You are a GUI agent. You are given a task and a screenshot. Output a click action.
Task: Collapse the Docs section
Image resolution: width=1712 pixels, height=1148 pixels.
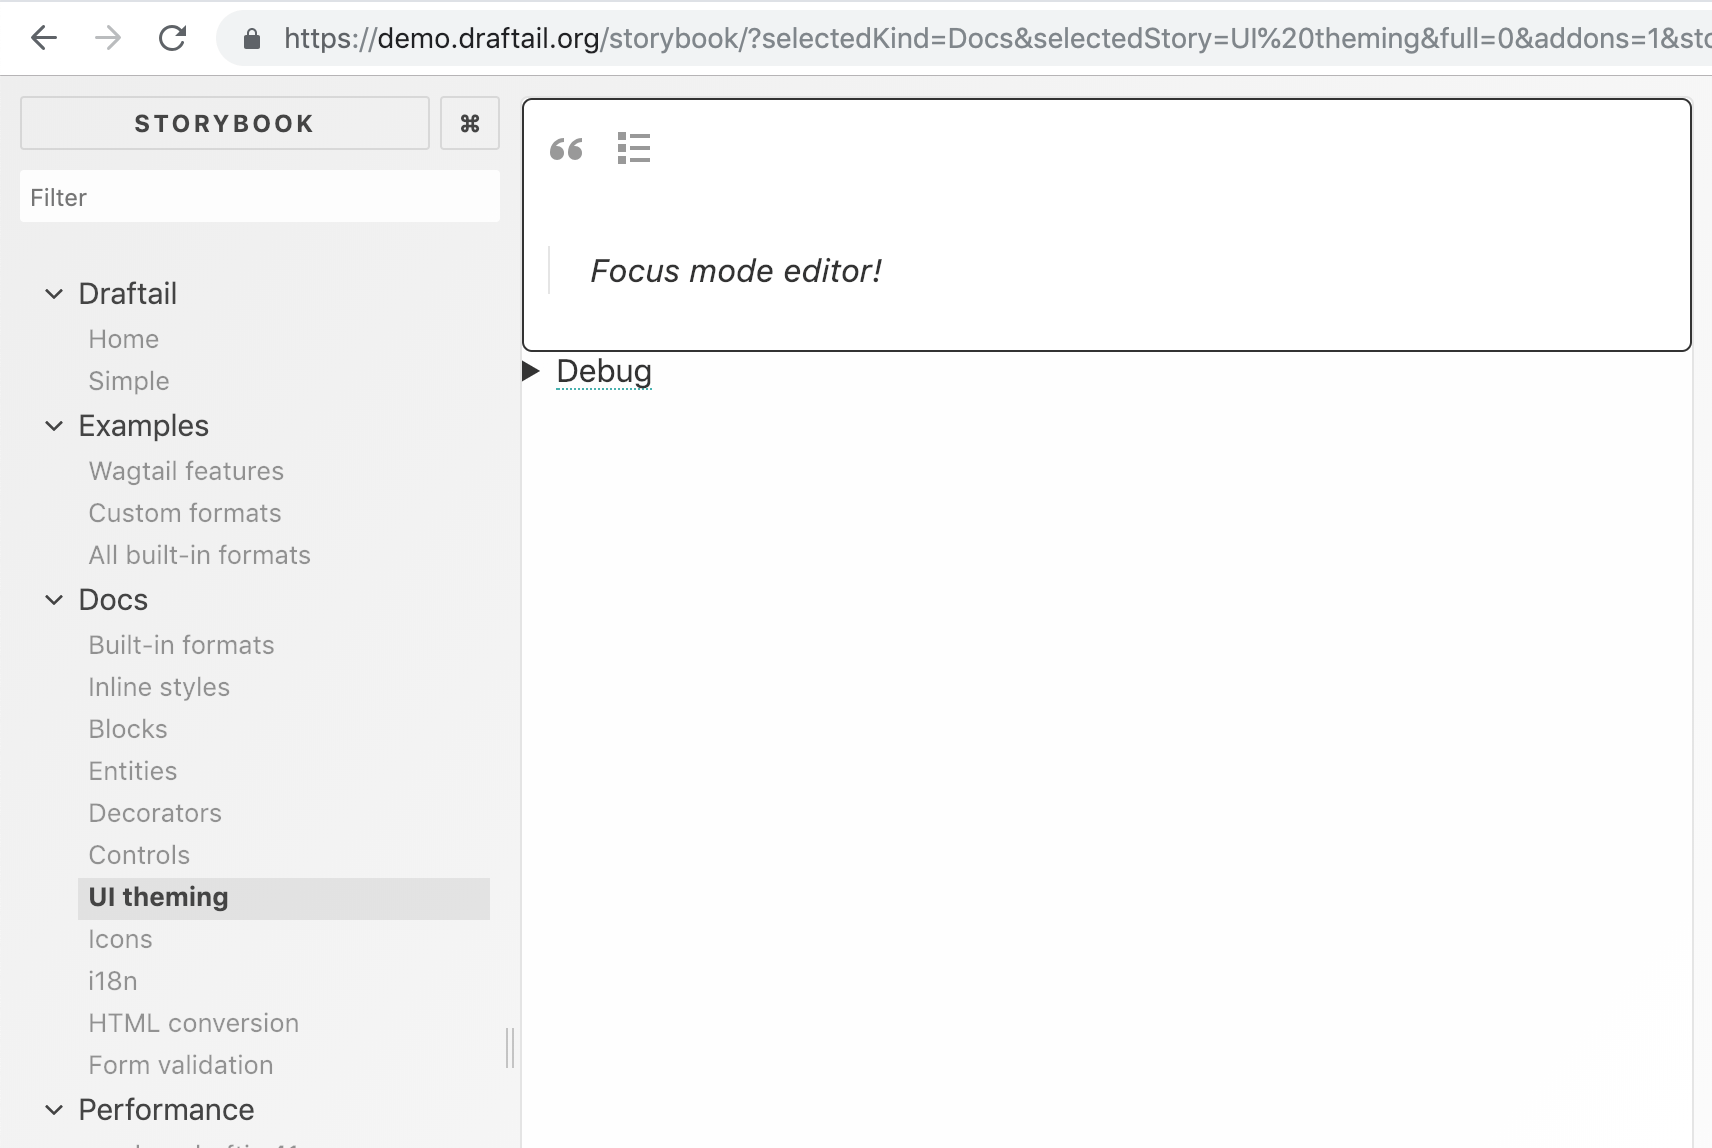(x=53, y=599)
